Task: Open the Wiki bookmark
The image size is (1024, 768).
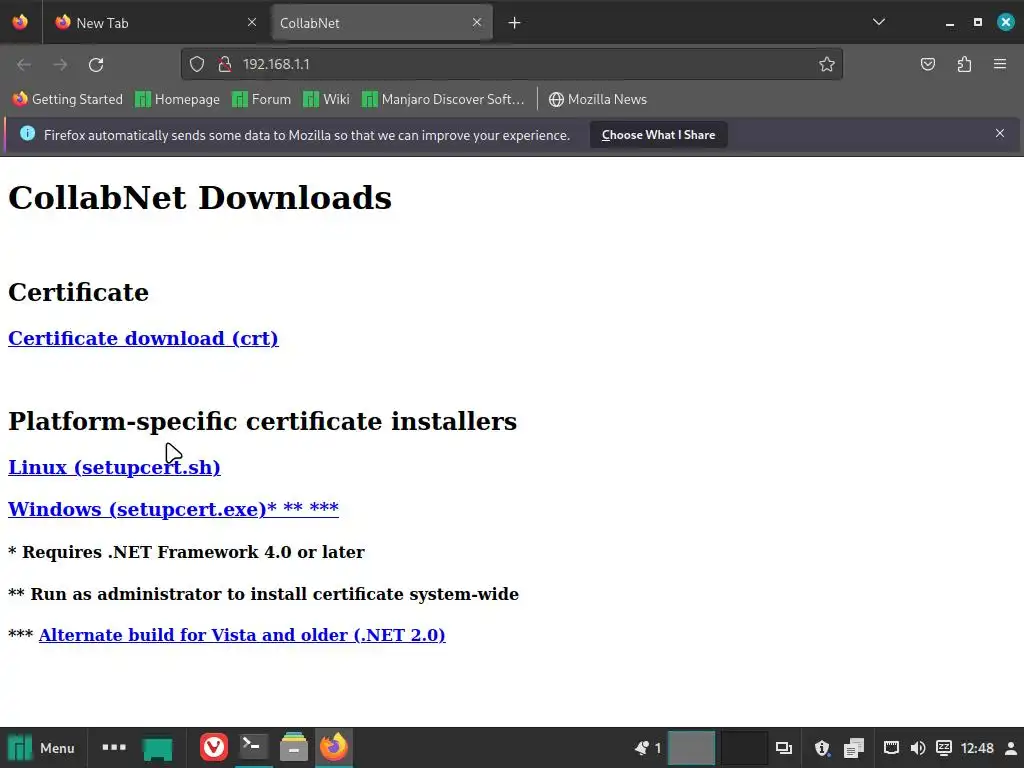Action: 327,99
